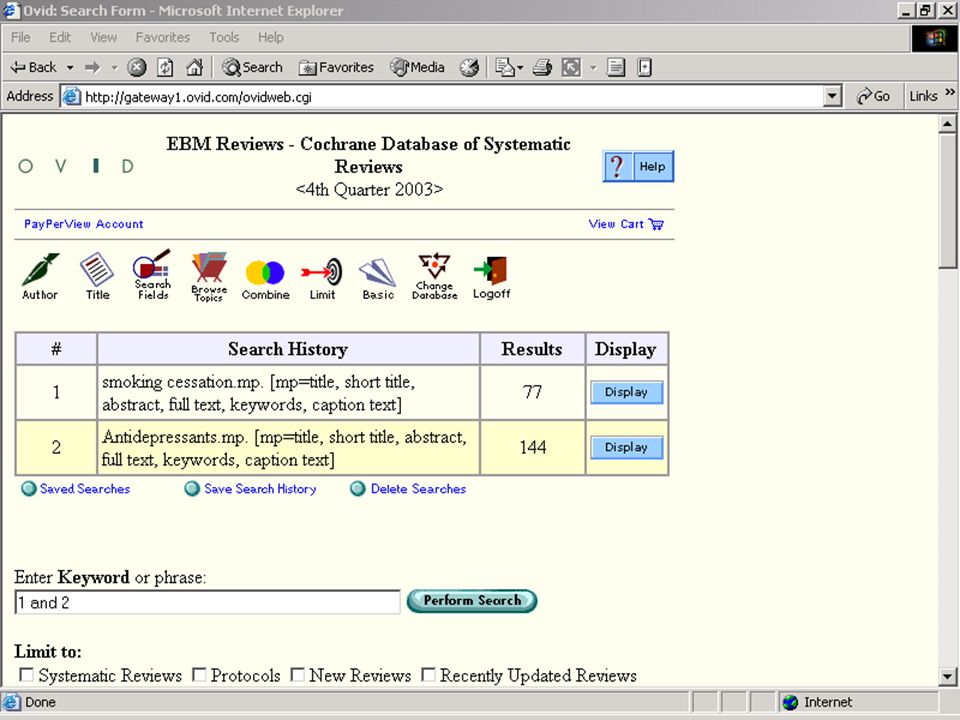
Task: Click the Links toolbar label
Action: tap(923, 96)
